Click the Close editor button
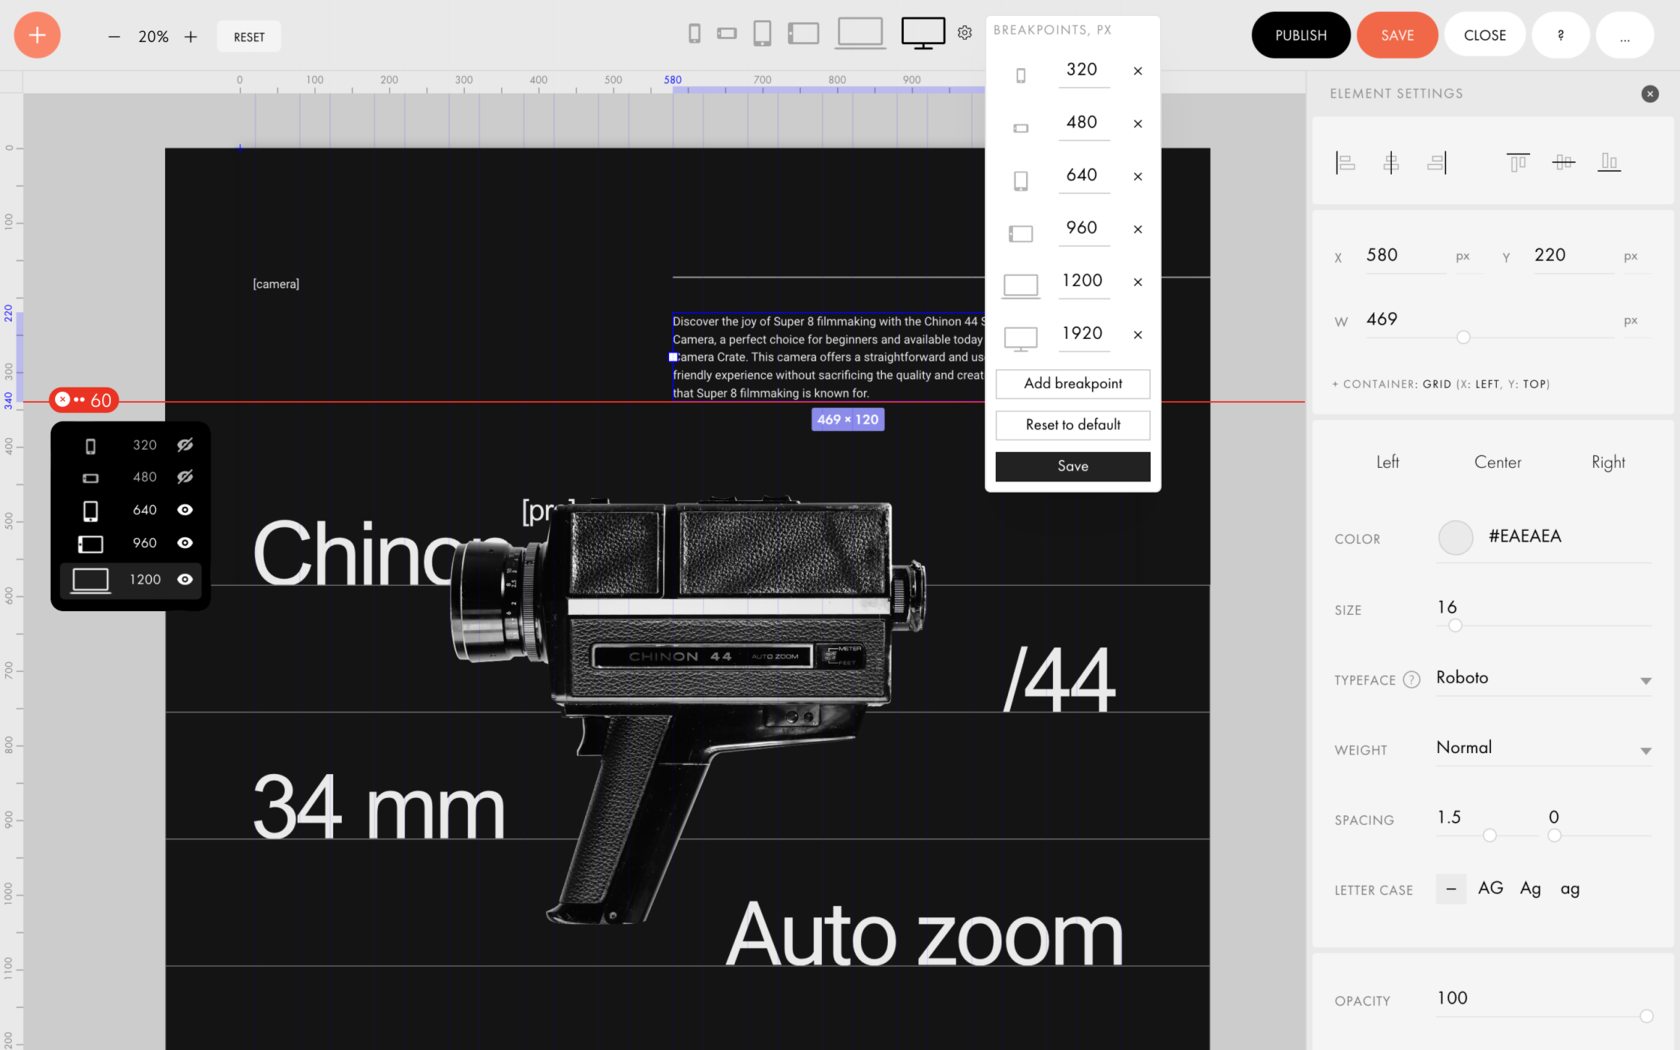 (x=1485, y=35)
